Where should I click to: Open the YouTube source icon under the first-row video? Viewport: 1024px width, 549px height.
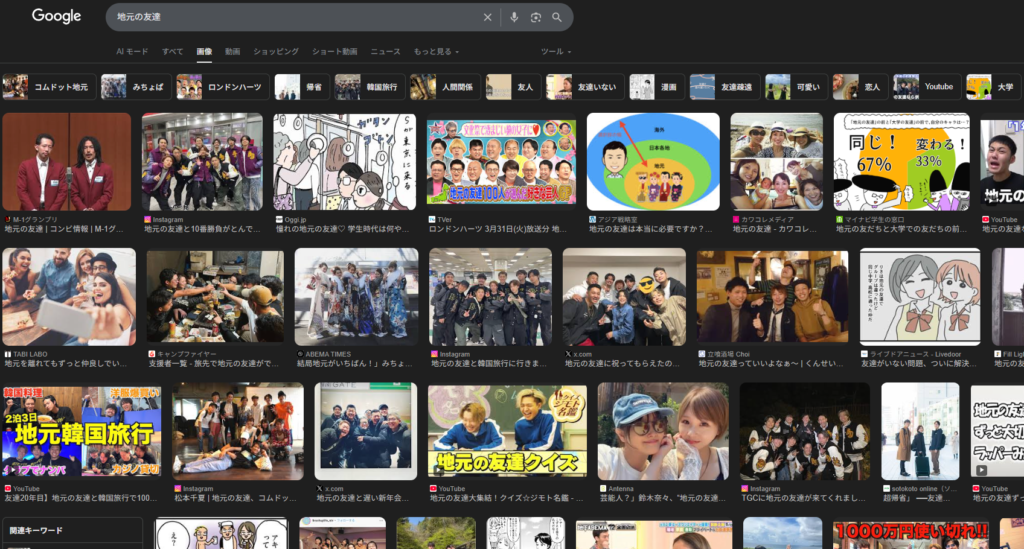985,219
